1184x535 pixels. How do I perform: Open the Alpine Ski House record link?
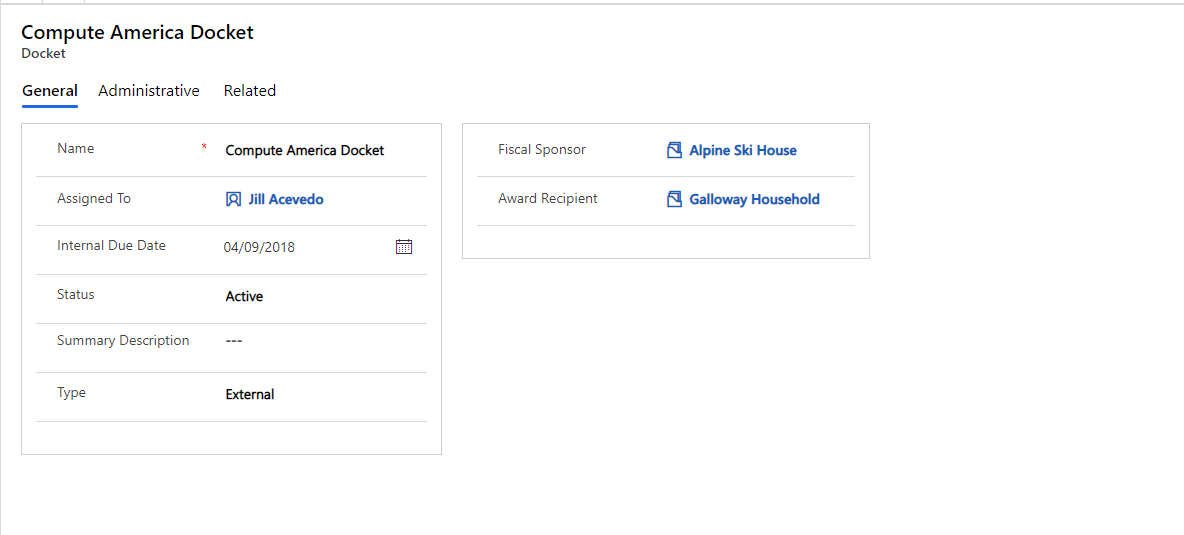[743, 150]
